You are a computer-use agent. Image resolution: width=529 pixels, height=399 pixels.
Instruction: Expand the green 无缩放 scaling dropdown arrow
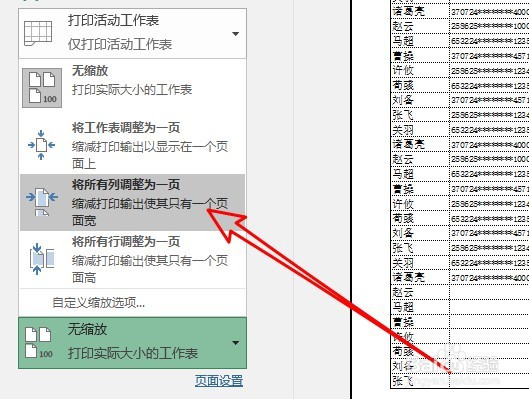pyautogui.click(x=236, y=343)
